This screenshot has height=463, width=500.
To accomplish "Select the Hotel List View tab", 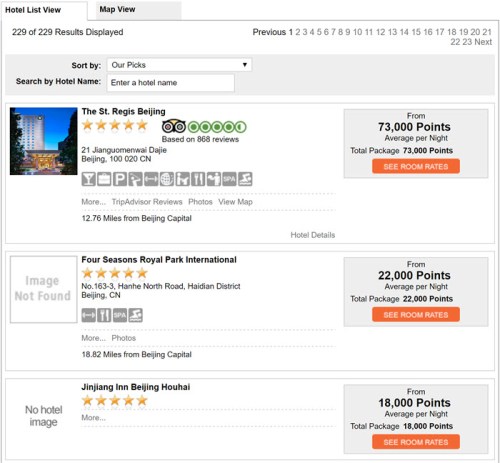I will coord(33,10).
